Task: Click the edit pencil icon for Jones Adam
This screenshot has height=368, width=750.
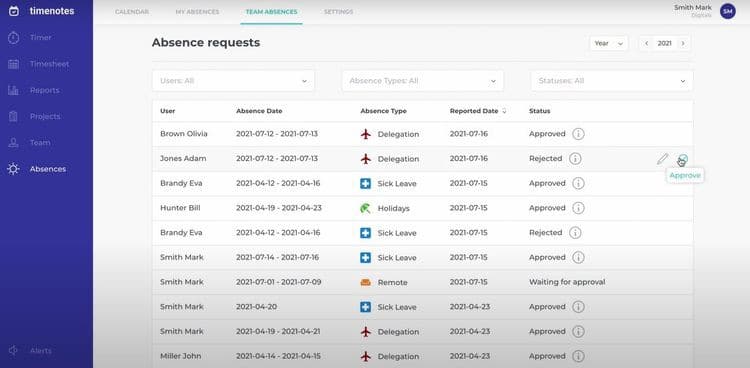Action: pyautogui.click(x=662, y=159)
